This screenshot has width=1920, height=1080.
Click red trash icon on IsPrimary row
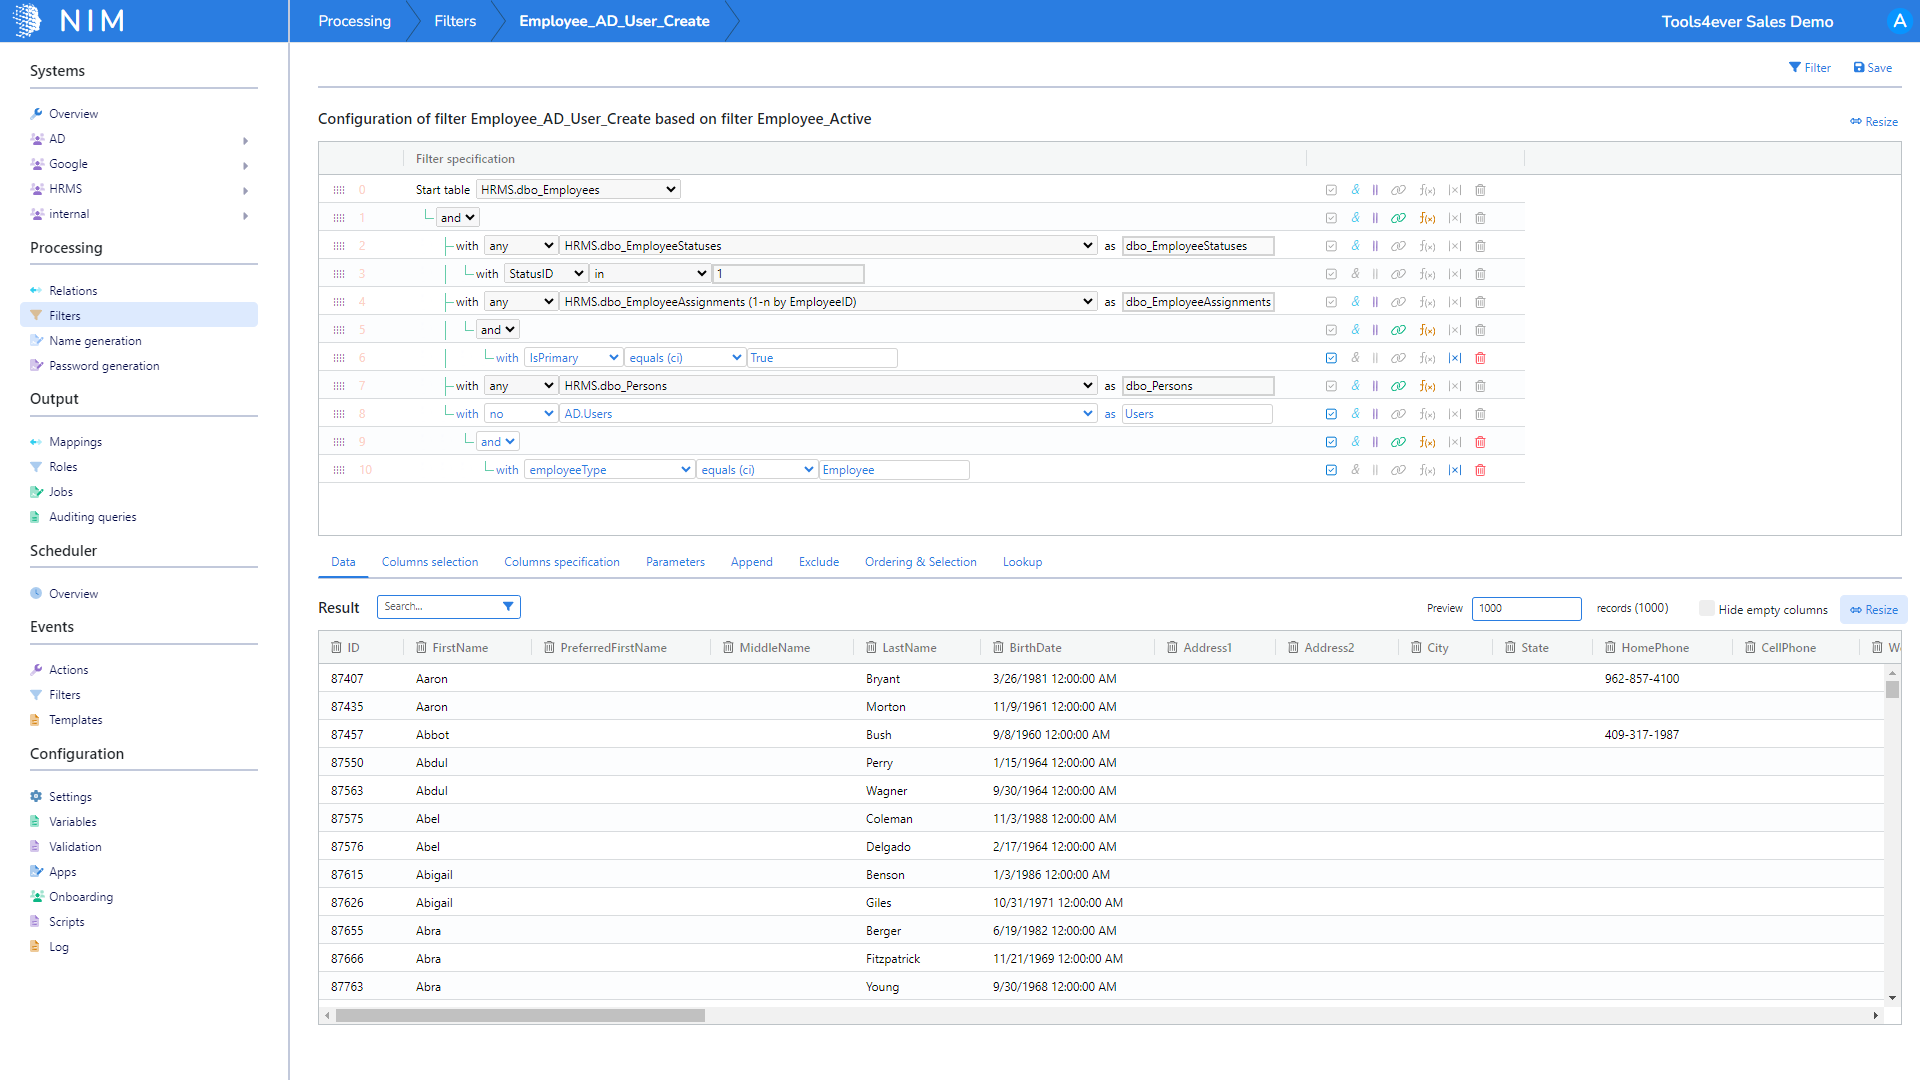click(x=1480, y=358)
